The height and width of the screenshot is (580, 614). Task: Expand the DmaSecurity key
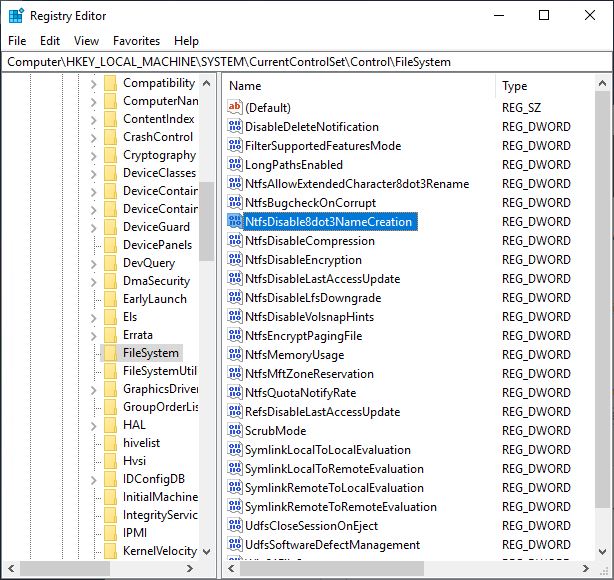(93, 282)
